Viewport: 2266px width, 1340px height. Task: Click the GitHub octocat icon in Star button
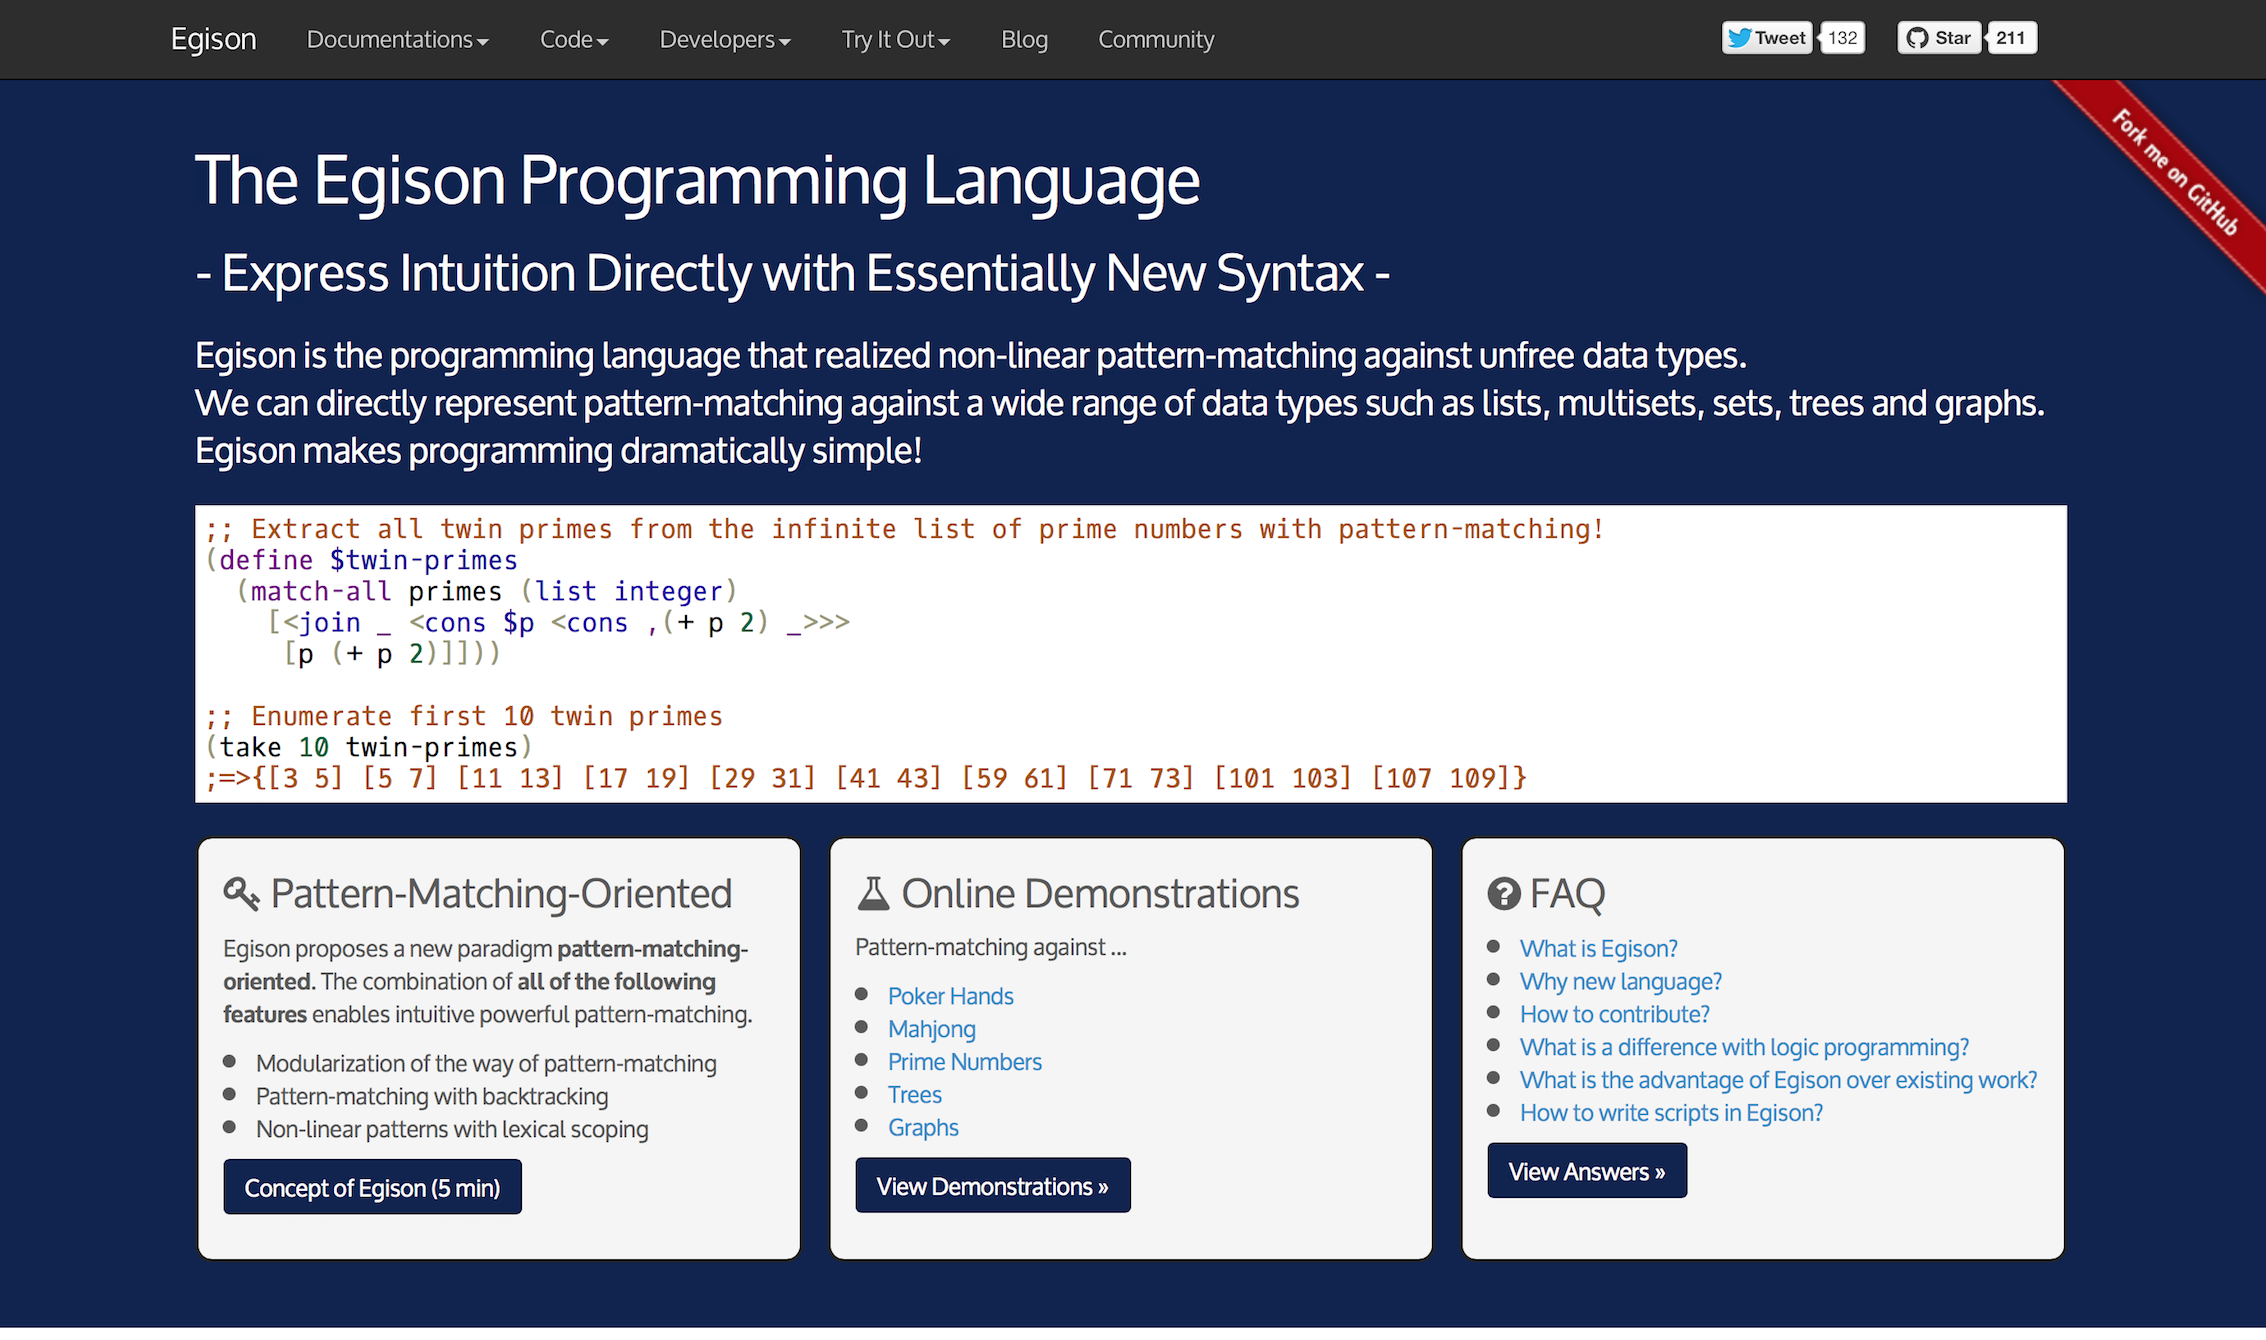tap(1917, 38)
